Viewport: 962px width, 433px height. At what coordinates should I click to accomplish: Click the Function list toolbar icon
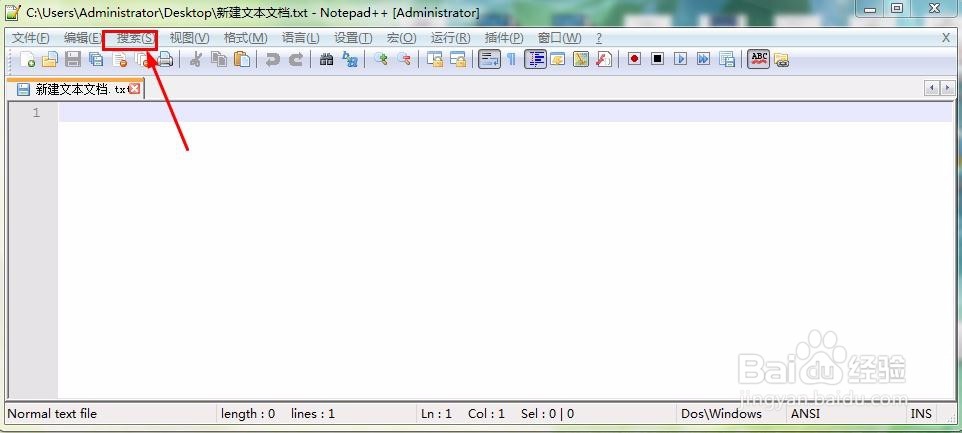(604, 59)
